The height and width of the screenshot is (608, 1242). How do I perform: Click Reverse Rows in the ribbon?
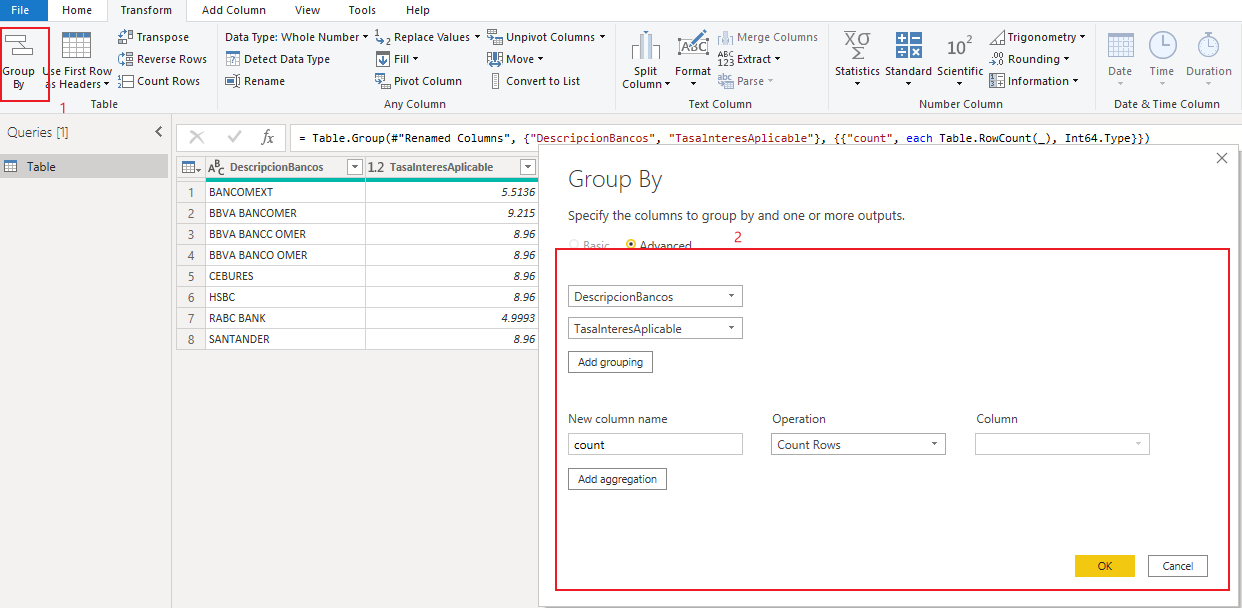pyautogui.click(x=162, y=59)
